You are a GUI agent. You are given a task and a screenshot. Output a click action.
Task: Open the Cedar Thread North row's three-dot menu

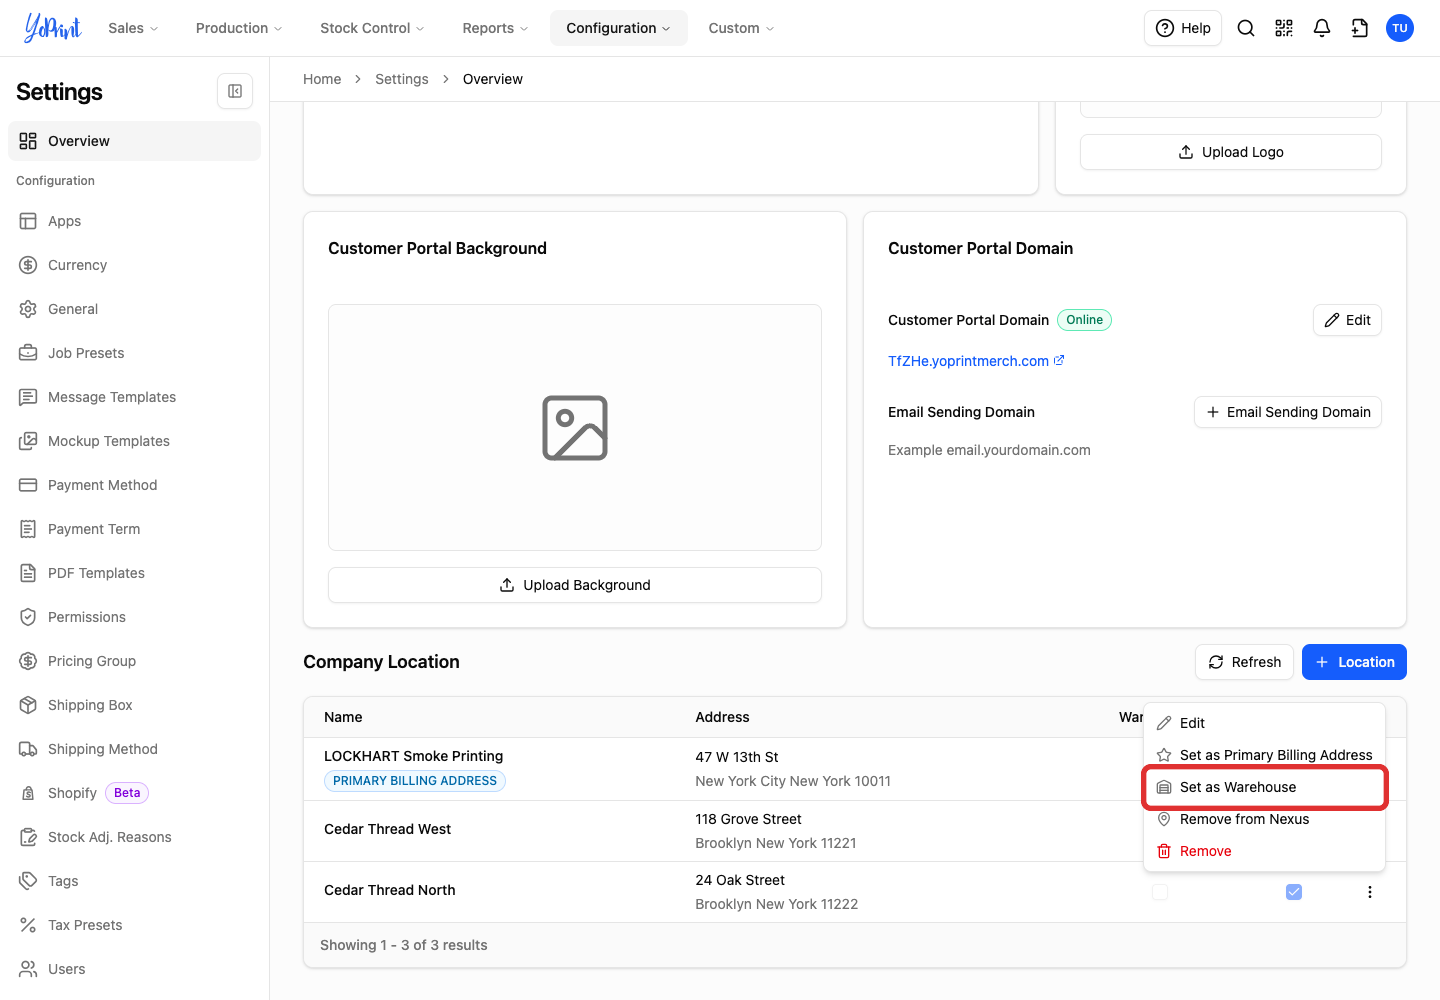coord(1370,892)
